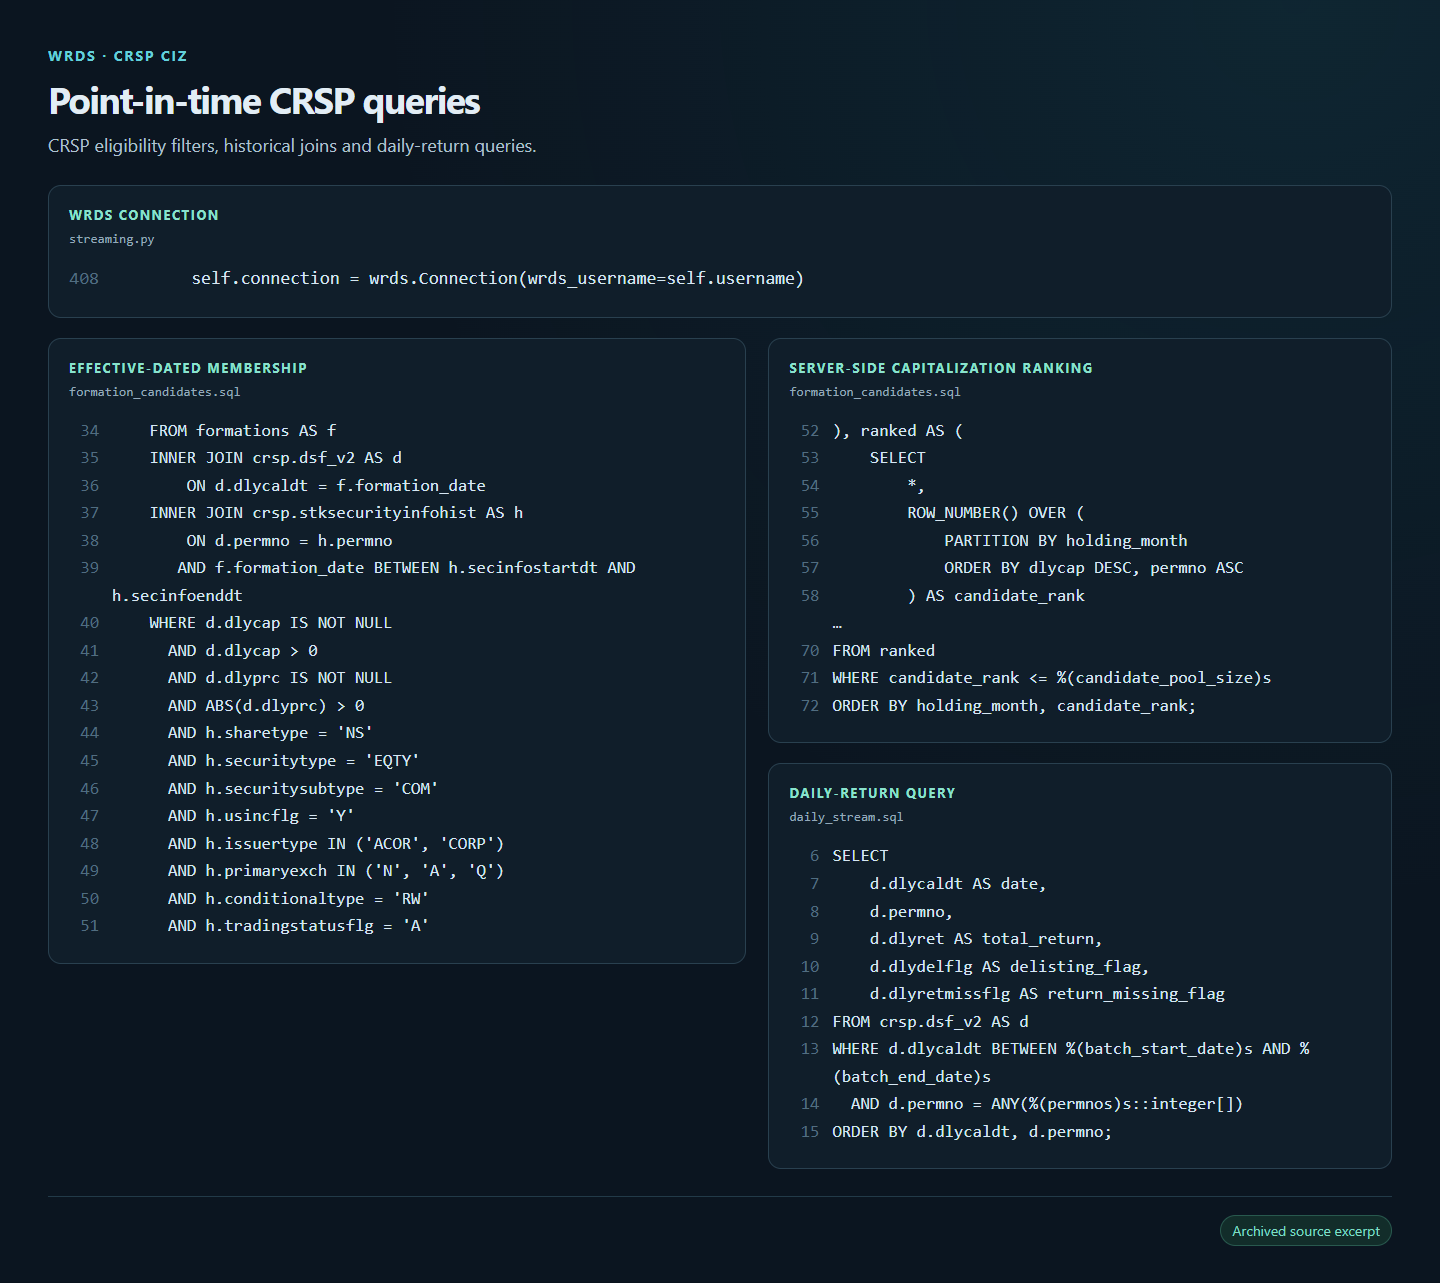Select the "SERVER-SIDE CAPITALIZATION RANKING" card title

[941, 368]
